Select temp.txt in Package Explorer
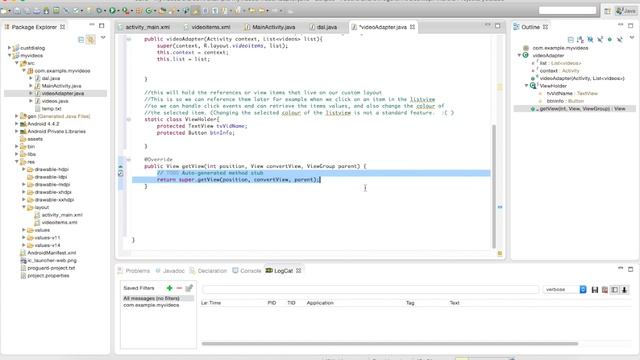Viewport: 640px width, 360px height. 51,109
